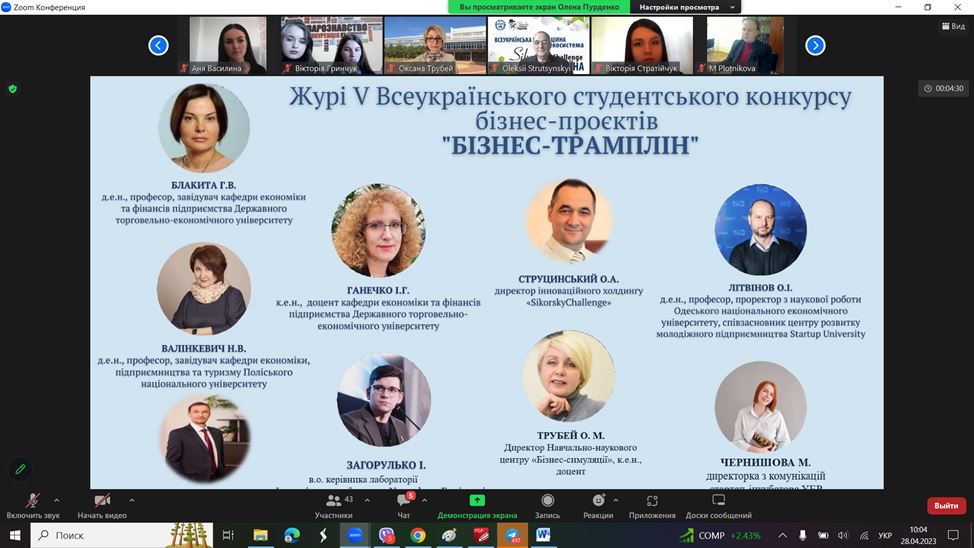Image resolution: width=974 pixels, height=548 pixels.
Task: Switch layout using the Вид button
Action: 953,26
